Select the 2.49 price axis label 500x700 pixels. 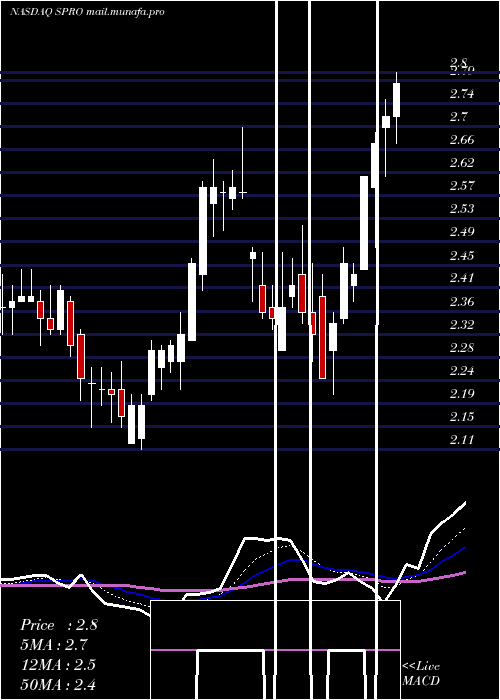[x=462, y=232]
